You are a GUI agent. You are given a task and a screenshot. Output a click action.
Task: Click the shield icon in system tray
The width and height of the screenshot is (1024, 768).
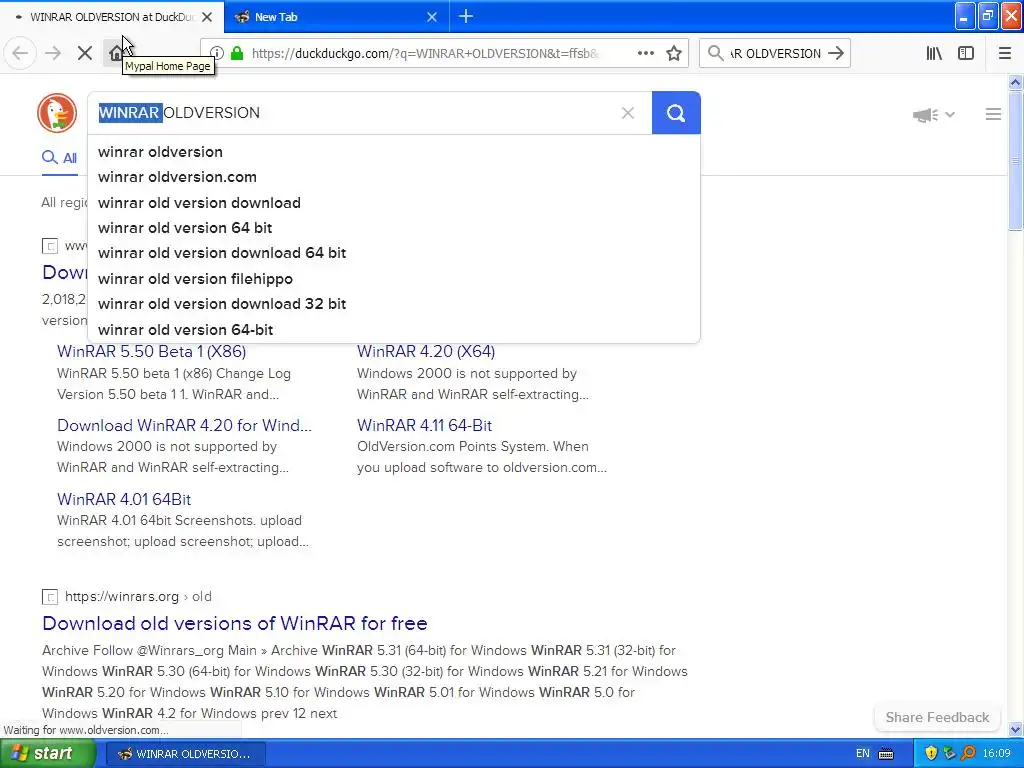tap(931, 753)
